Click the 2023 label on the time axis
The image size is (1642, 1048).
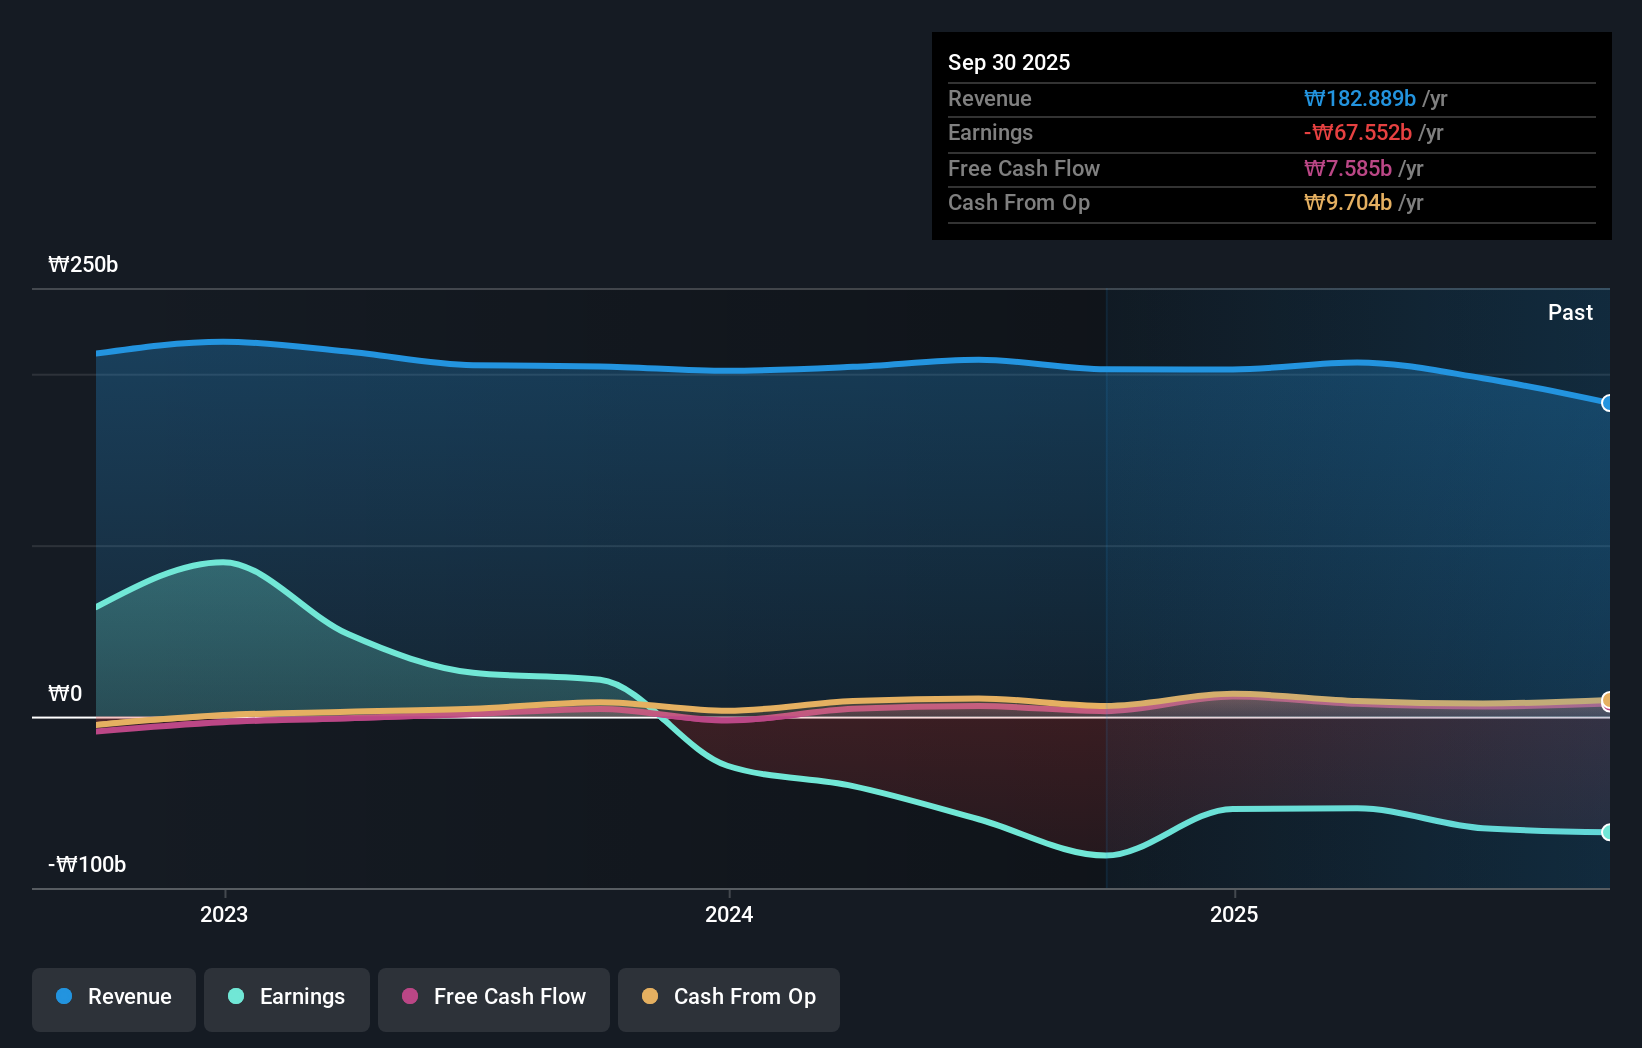click(224, 913)
